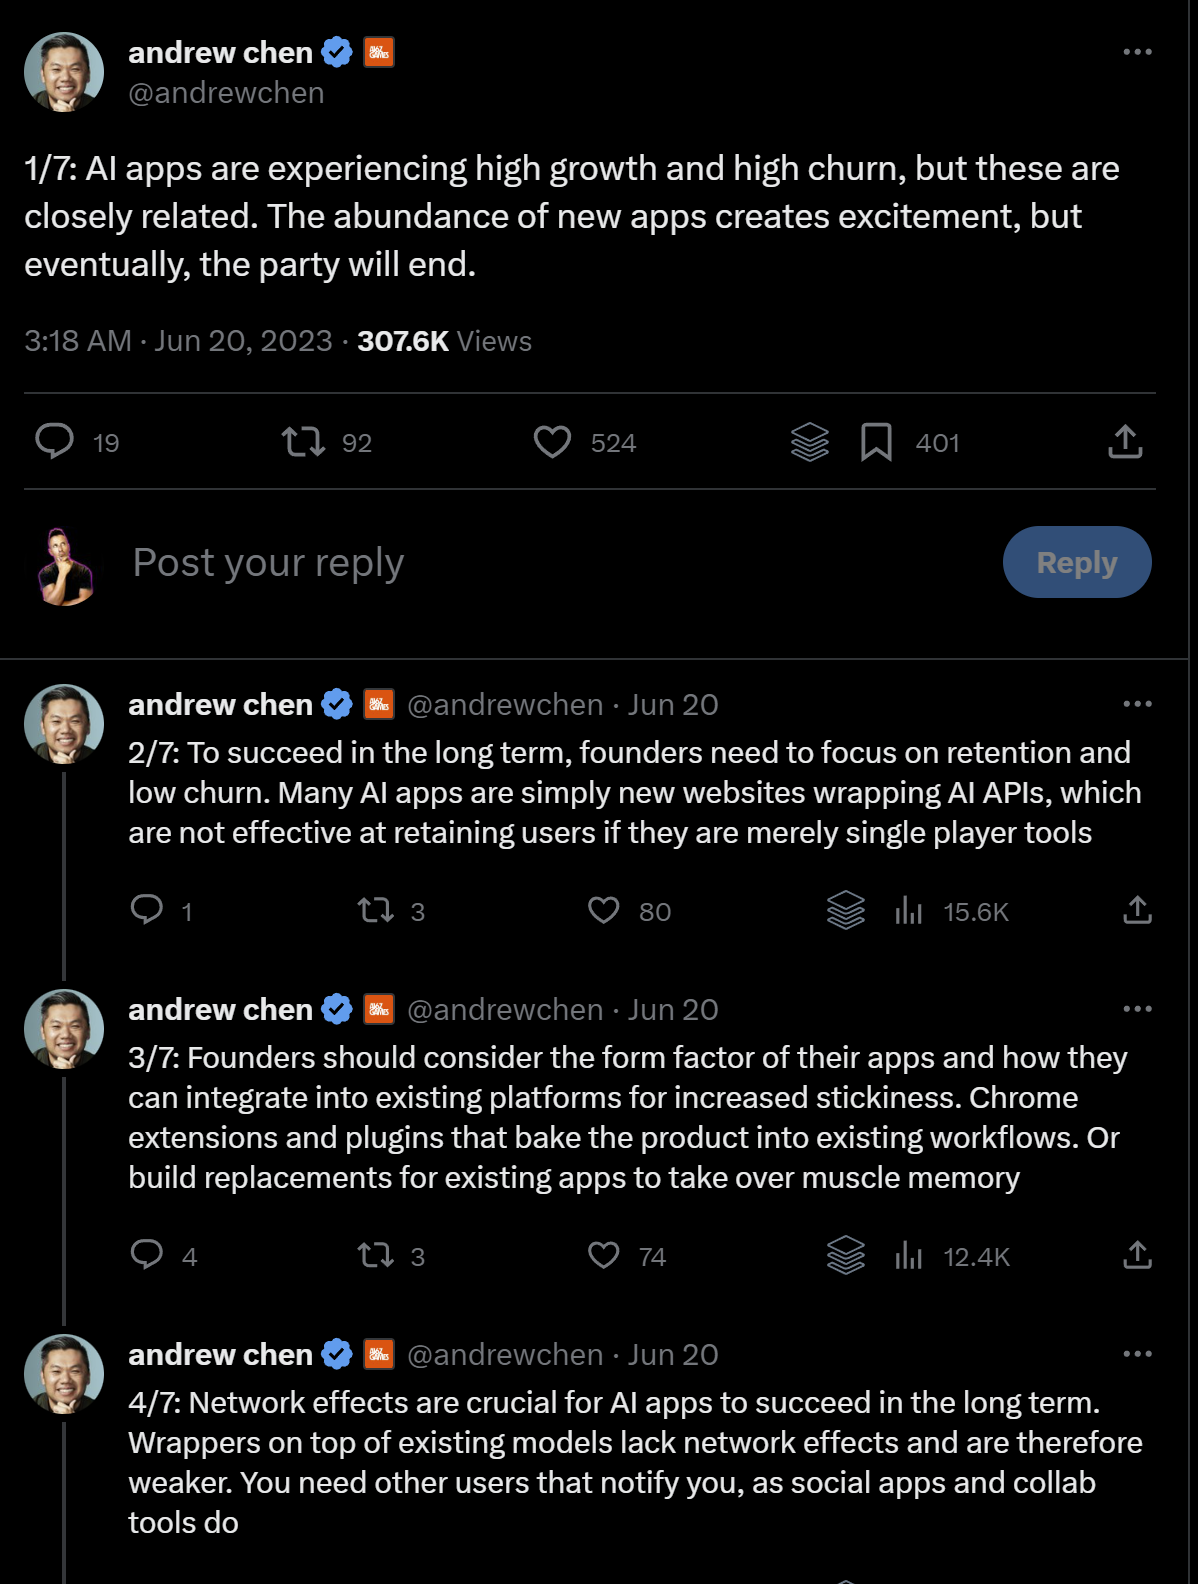Open replies on the main tweet
The width and height of the screenshot is (1198, 1584).
55,441
